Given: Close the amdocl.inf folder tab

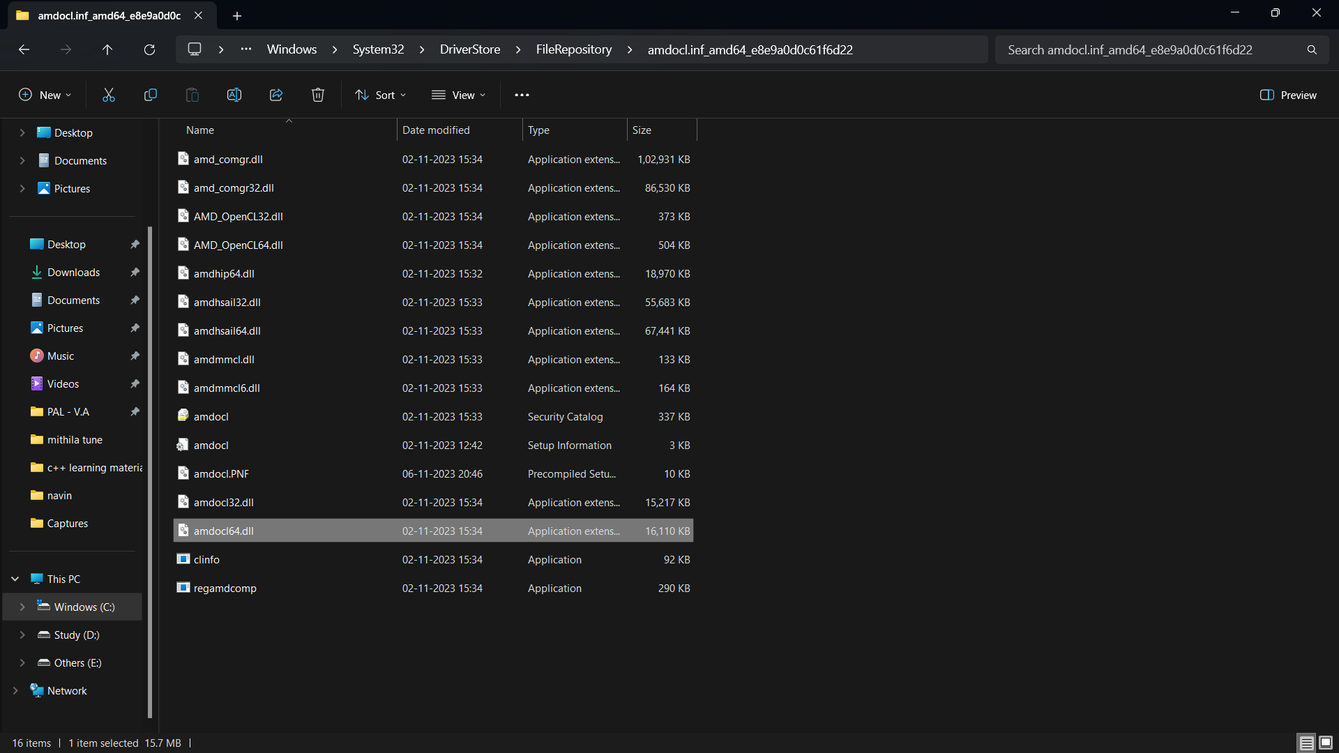Looking at the screenshot, I should coord(198,16).
